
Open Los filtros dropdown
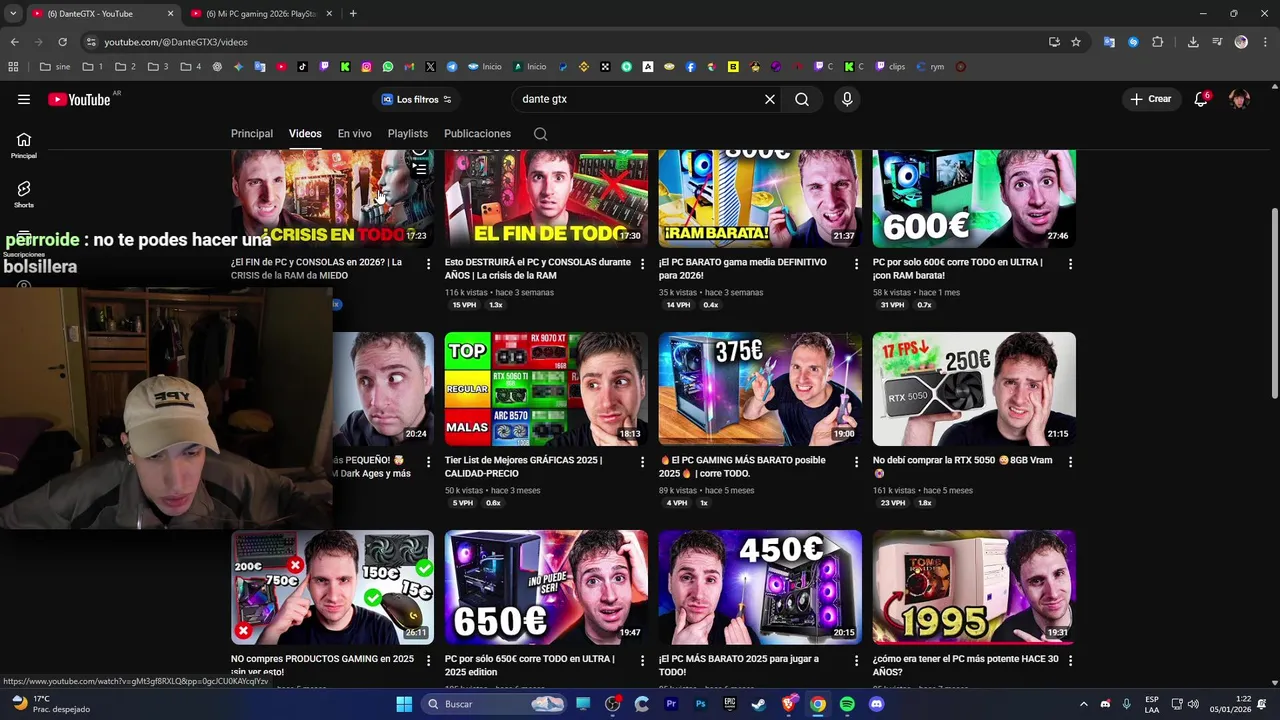[417, 99]
